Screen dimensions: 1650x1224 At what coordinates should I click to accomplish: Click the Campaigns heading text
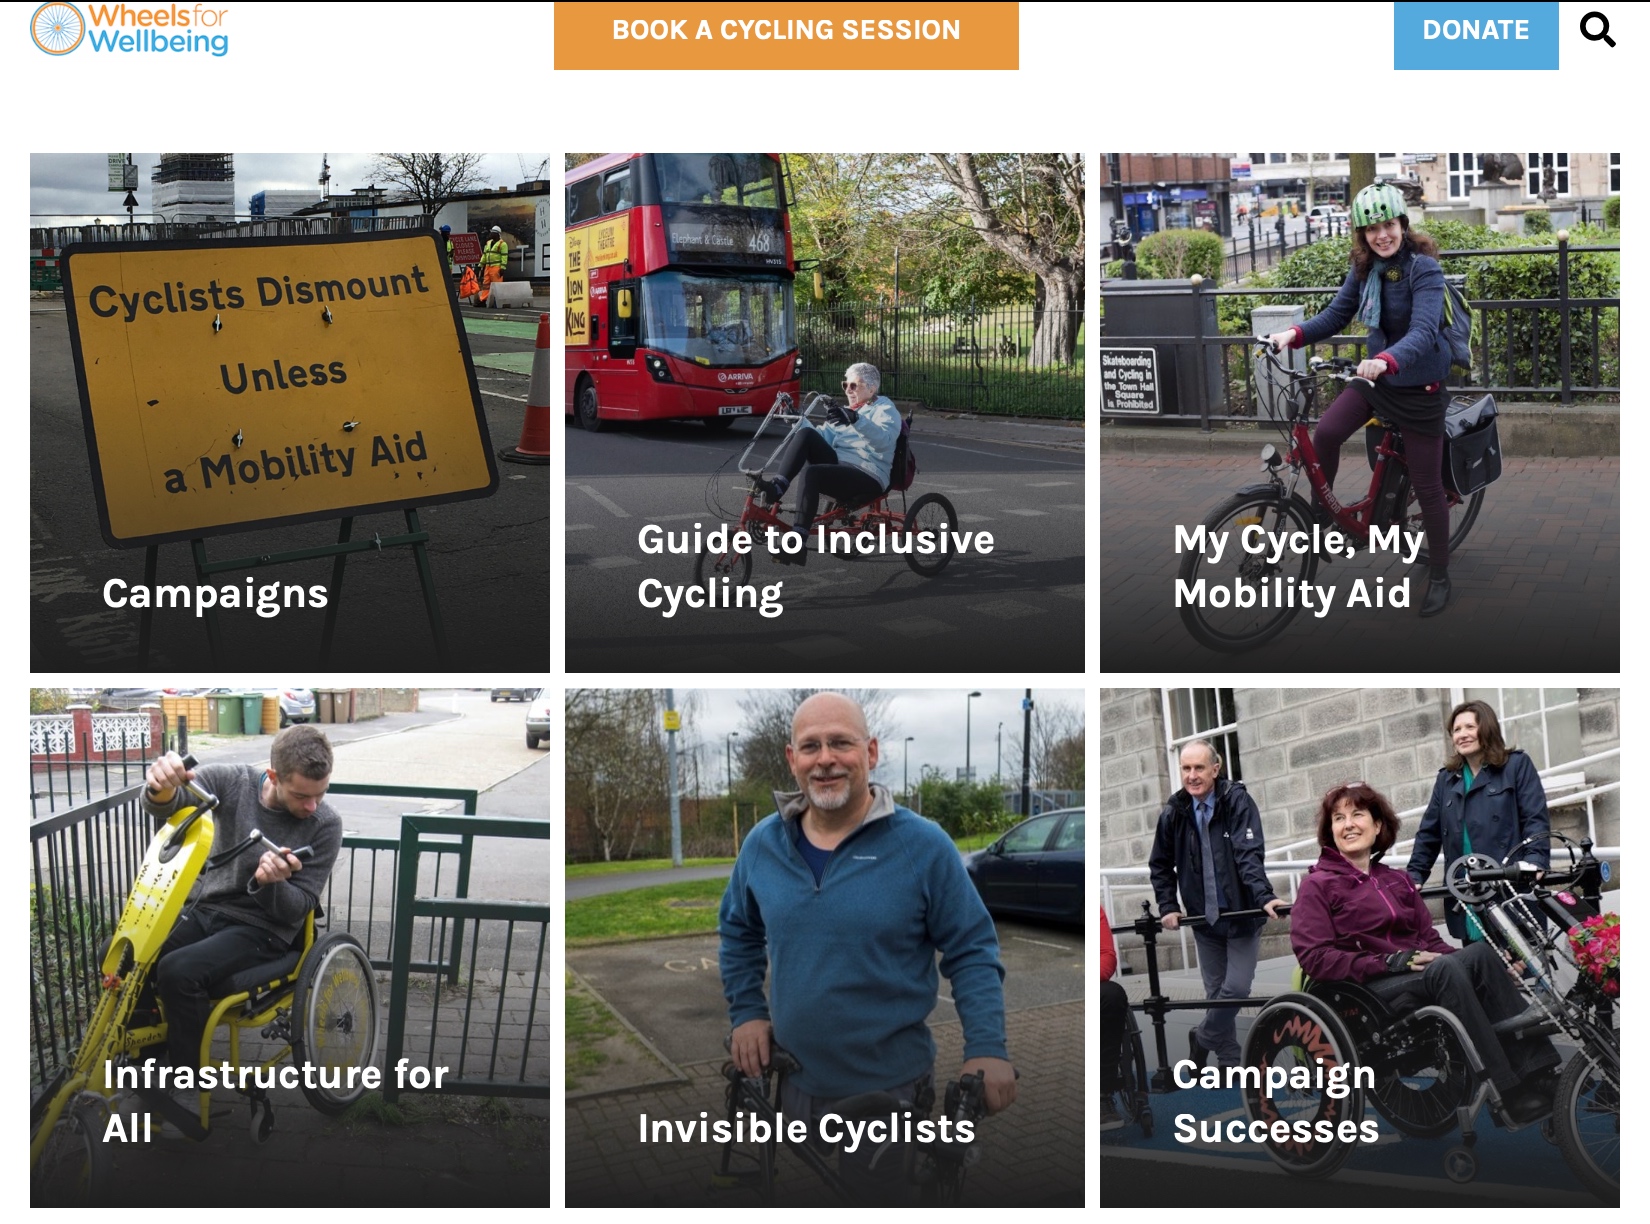pos(215,595)
